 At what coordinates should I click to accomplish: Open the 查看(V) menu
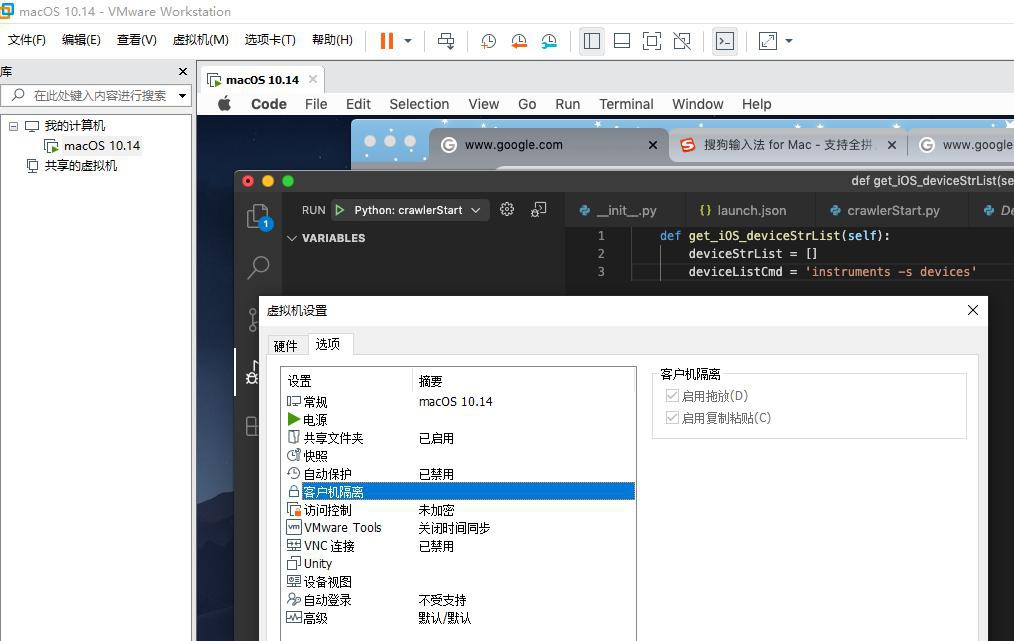pos(136,40)
